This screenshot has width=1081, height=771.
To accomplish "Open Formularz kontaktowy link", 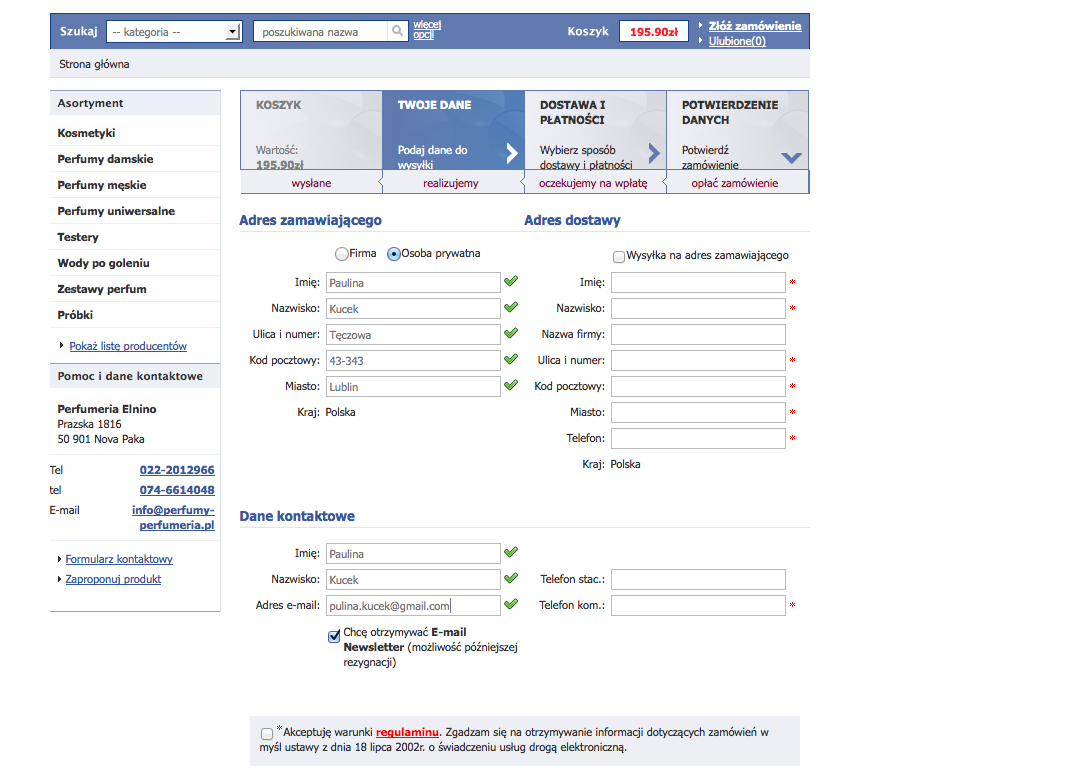I will tap(119, 559).
